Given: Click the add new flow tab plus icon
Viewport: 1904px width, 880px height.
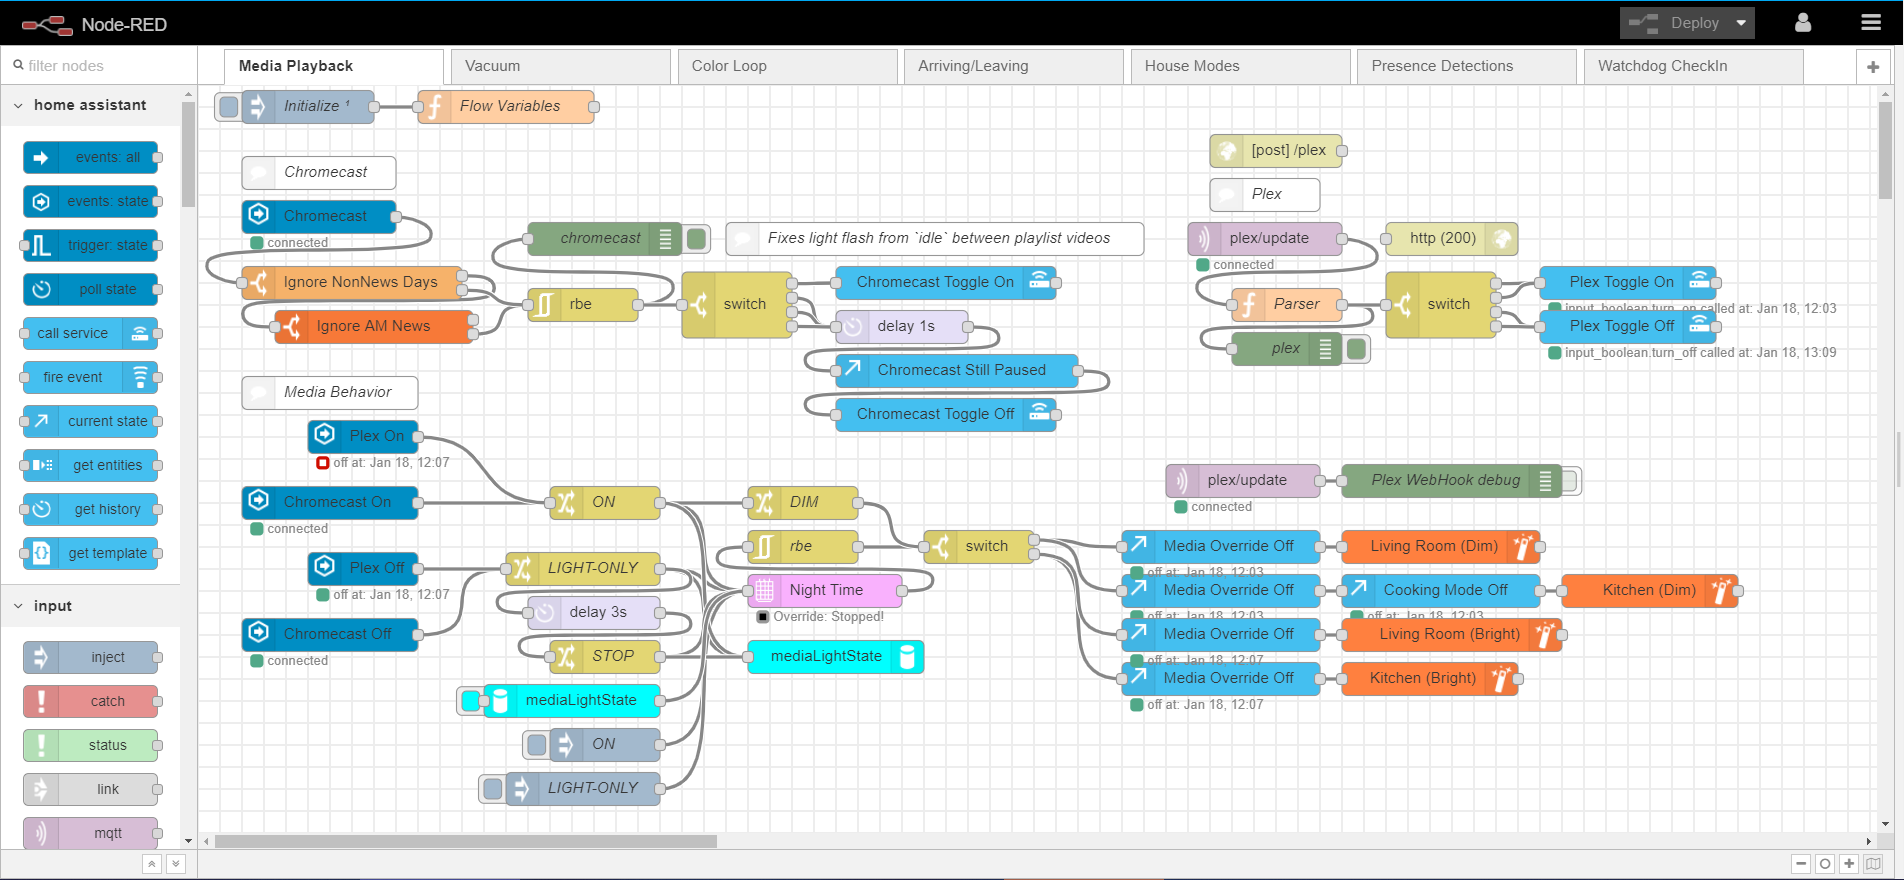Looking at the screenshot, I should pos(1872,67).
